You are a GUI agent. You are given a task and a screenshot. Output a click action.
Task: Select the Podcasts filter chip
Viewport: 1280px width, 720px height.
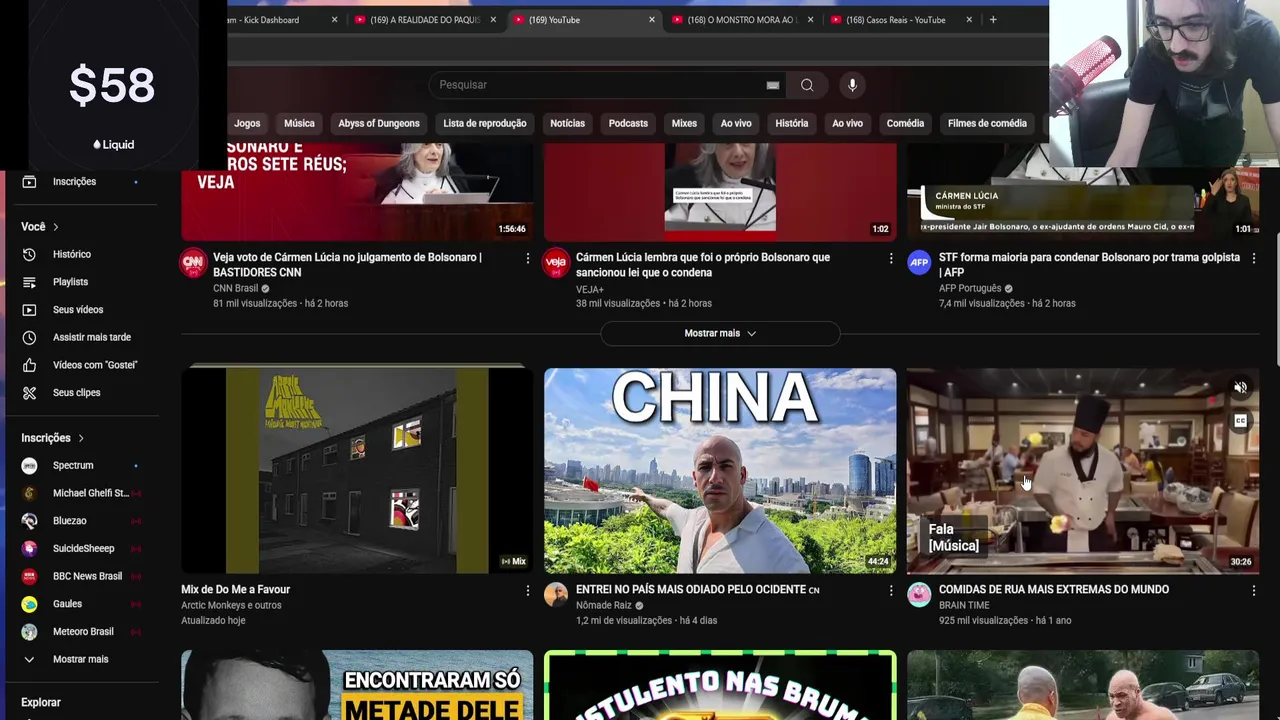point(628,123)
